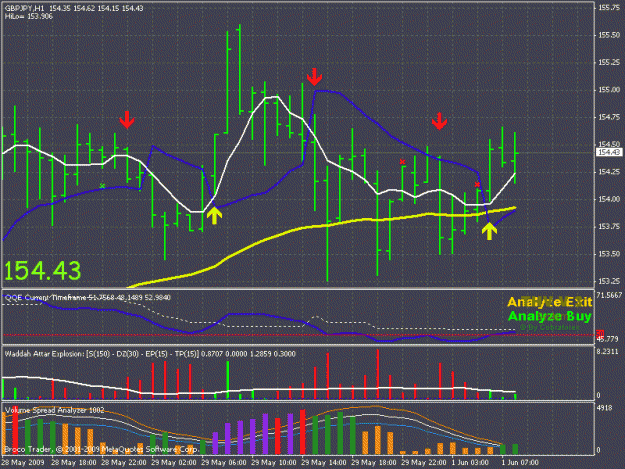The width and height of the screenshot is (625, 469).
Task: Click the yellow up arrow near 1 Jun 03:00
Action: pyautogui.click(x=489, y=231)
